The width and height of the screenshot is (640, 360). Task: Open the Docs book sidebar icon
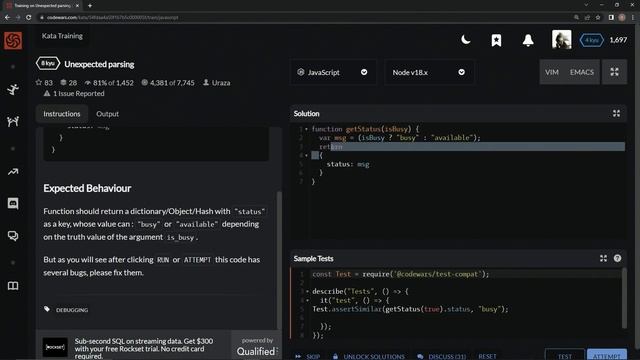tap(13, 286)
